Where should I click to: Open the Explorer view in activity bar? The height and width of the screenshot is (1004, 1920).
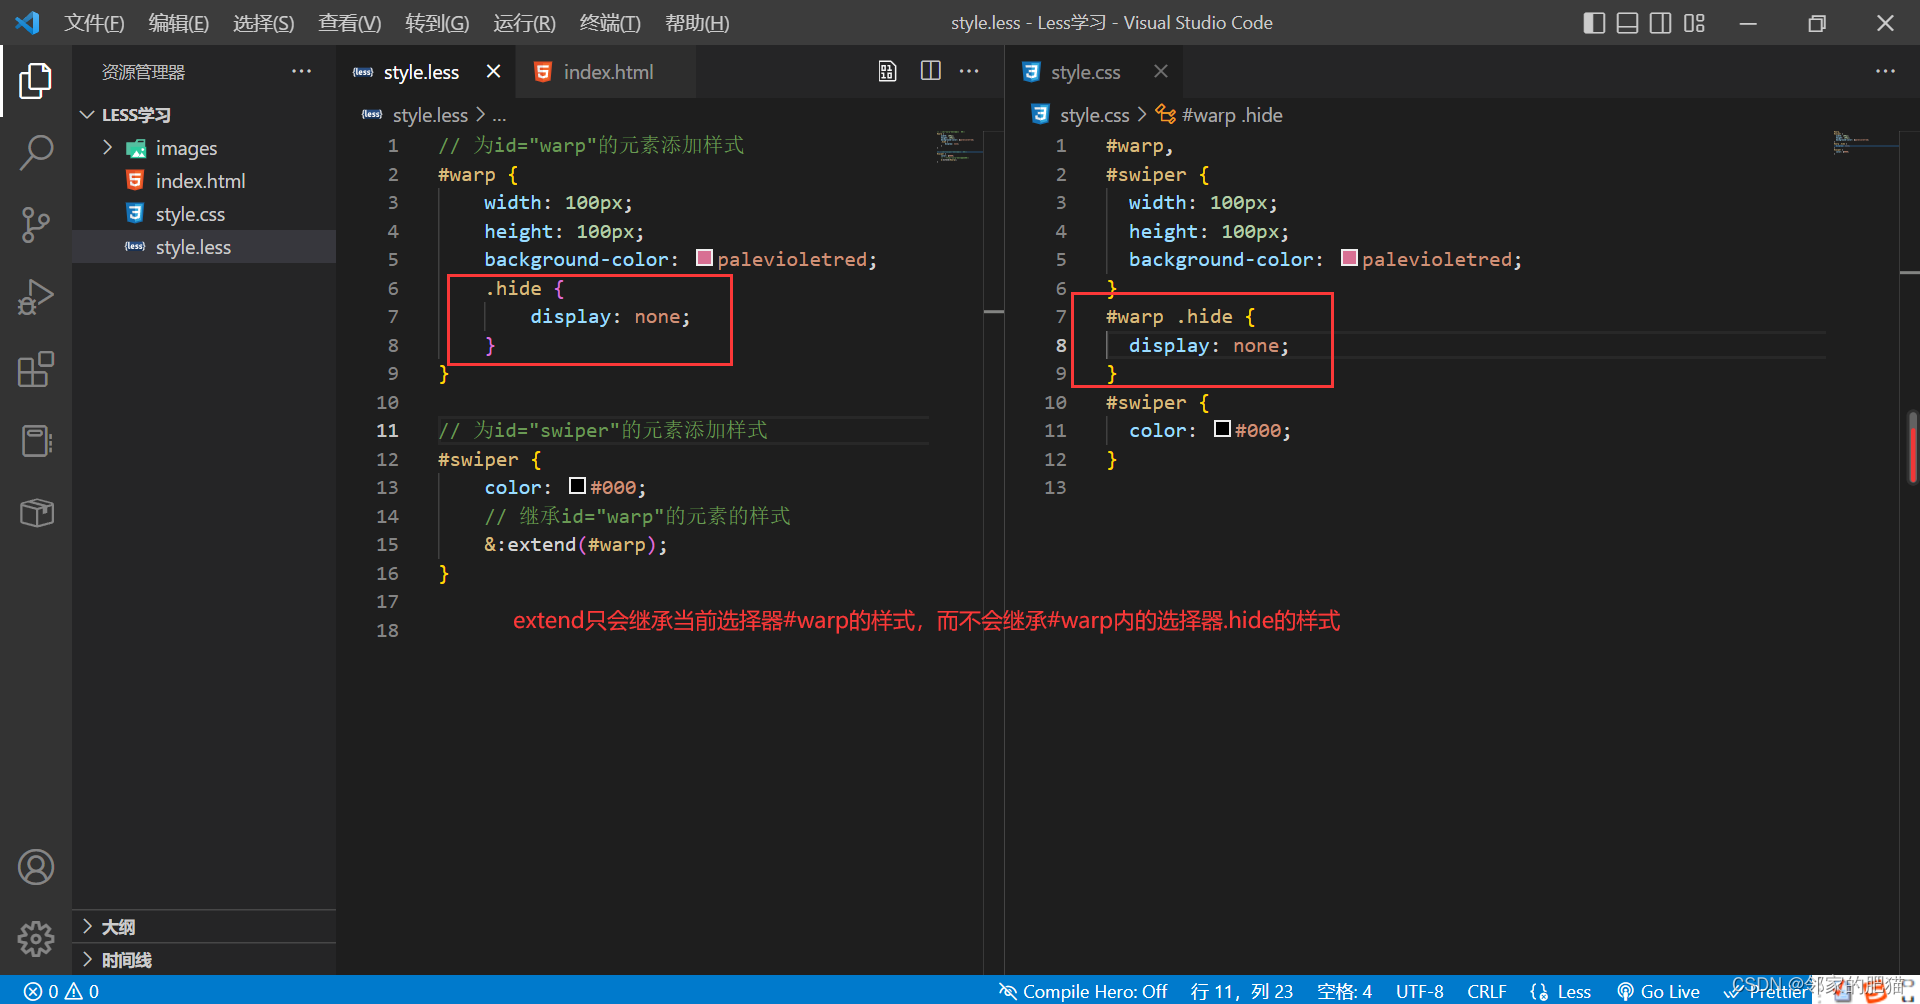point(36,81)
